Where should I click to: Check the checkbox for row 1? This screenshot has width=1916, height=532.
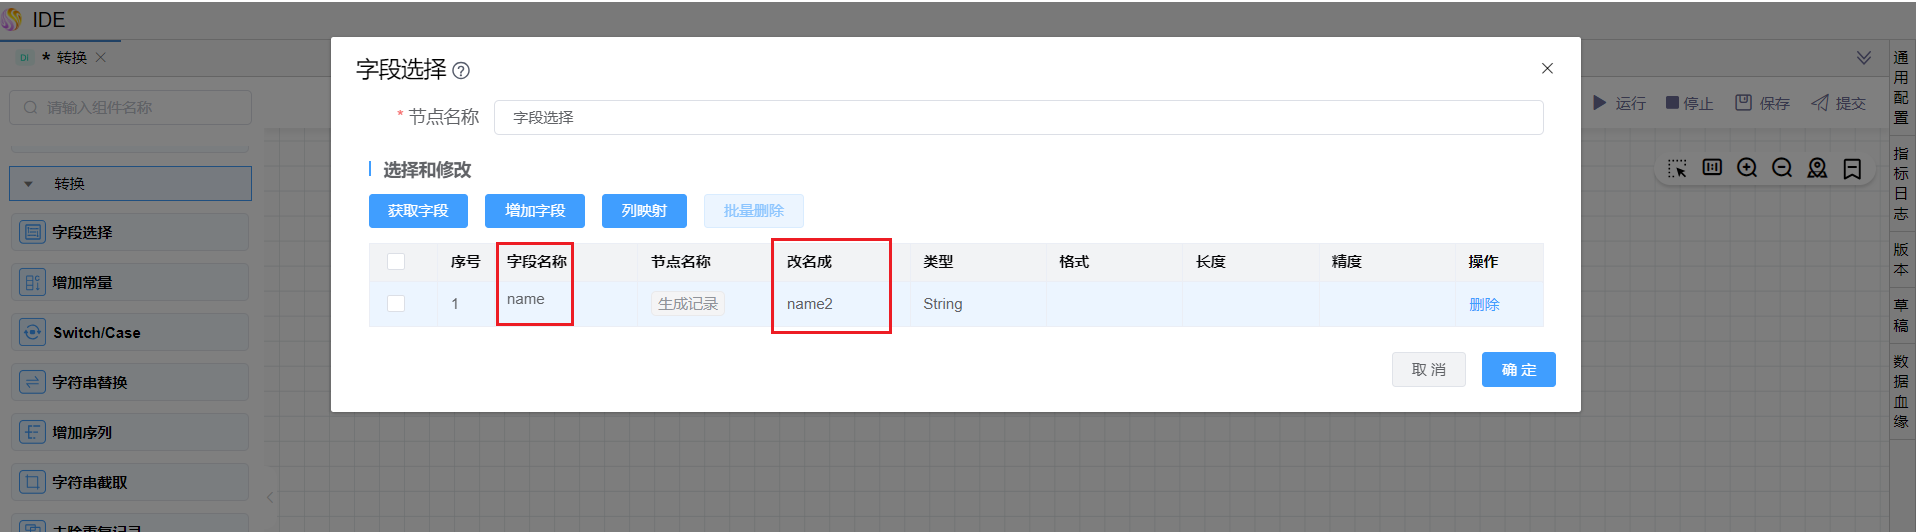pyautogui.click(x=396, y=303)
